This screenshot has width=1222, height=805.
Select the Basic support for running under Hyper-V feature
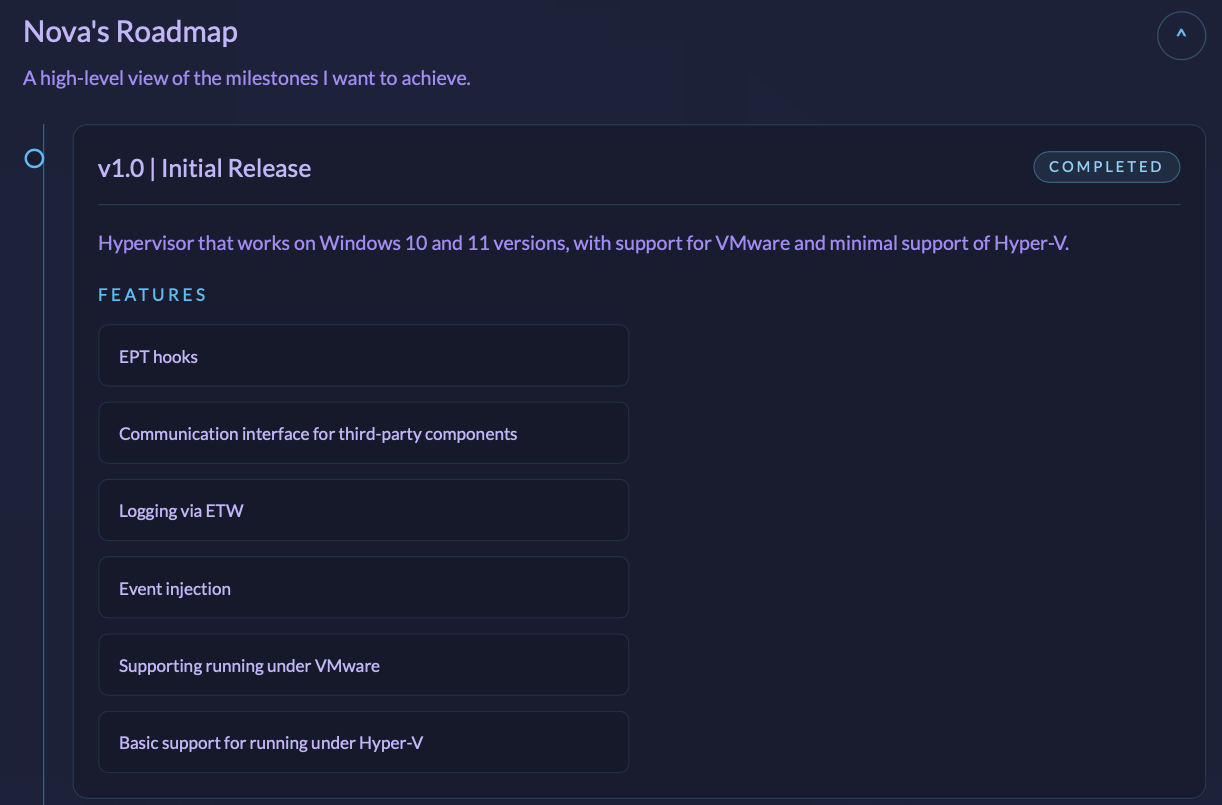point(363,742)
